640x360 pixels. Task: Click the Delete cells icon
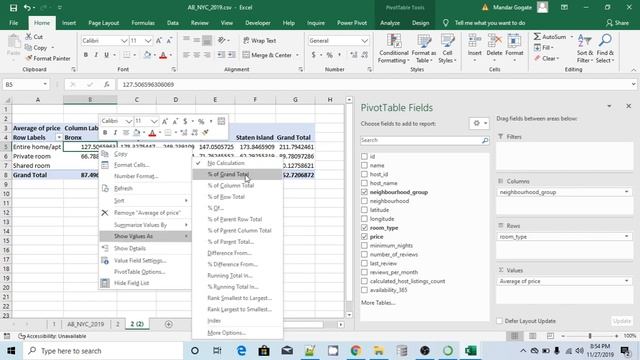(494, 41)
